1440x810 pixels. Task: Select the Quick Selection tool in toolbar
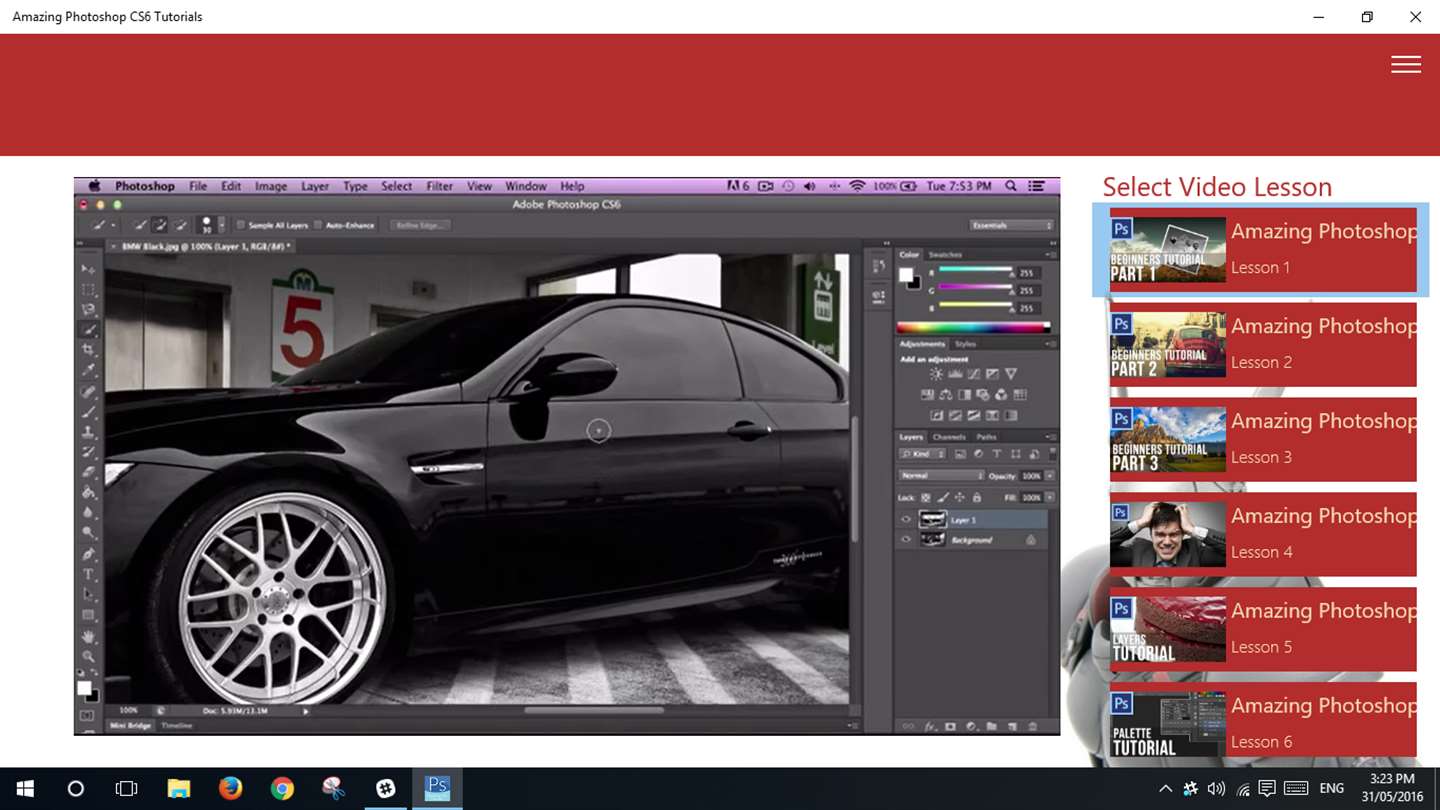89,329
